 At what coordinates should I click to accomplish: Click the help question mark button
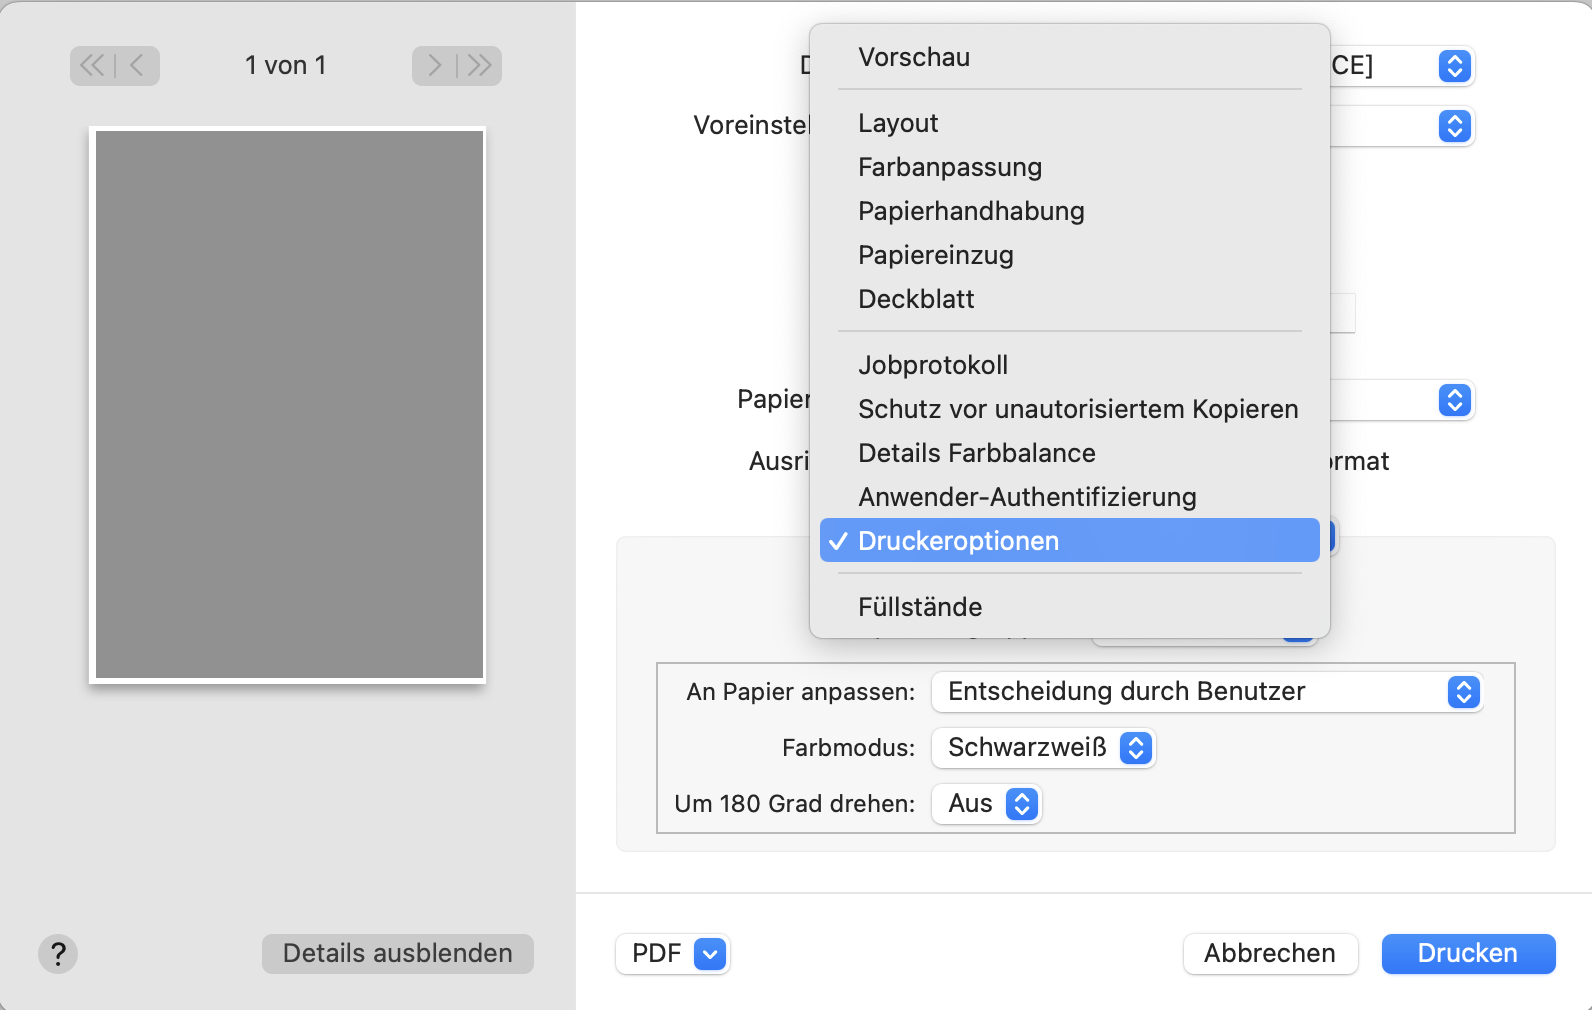tap(58, 953)
